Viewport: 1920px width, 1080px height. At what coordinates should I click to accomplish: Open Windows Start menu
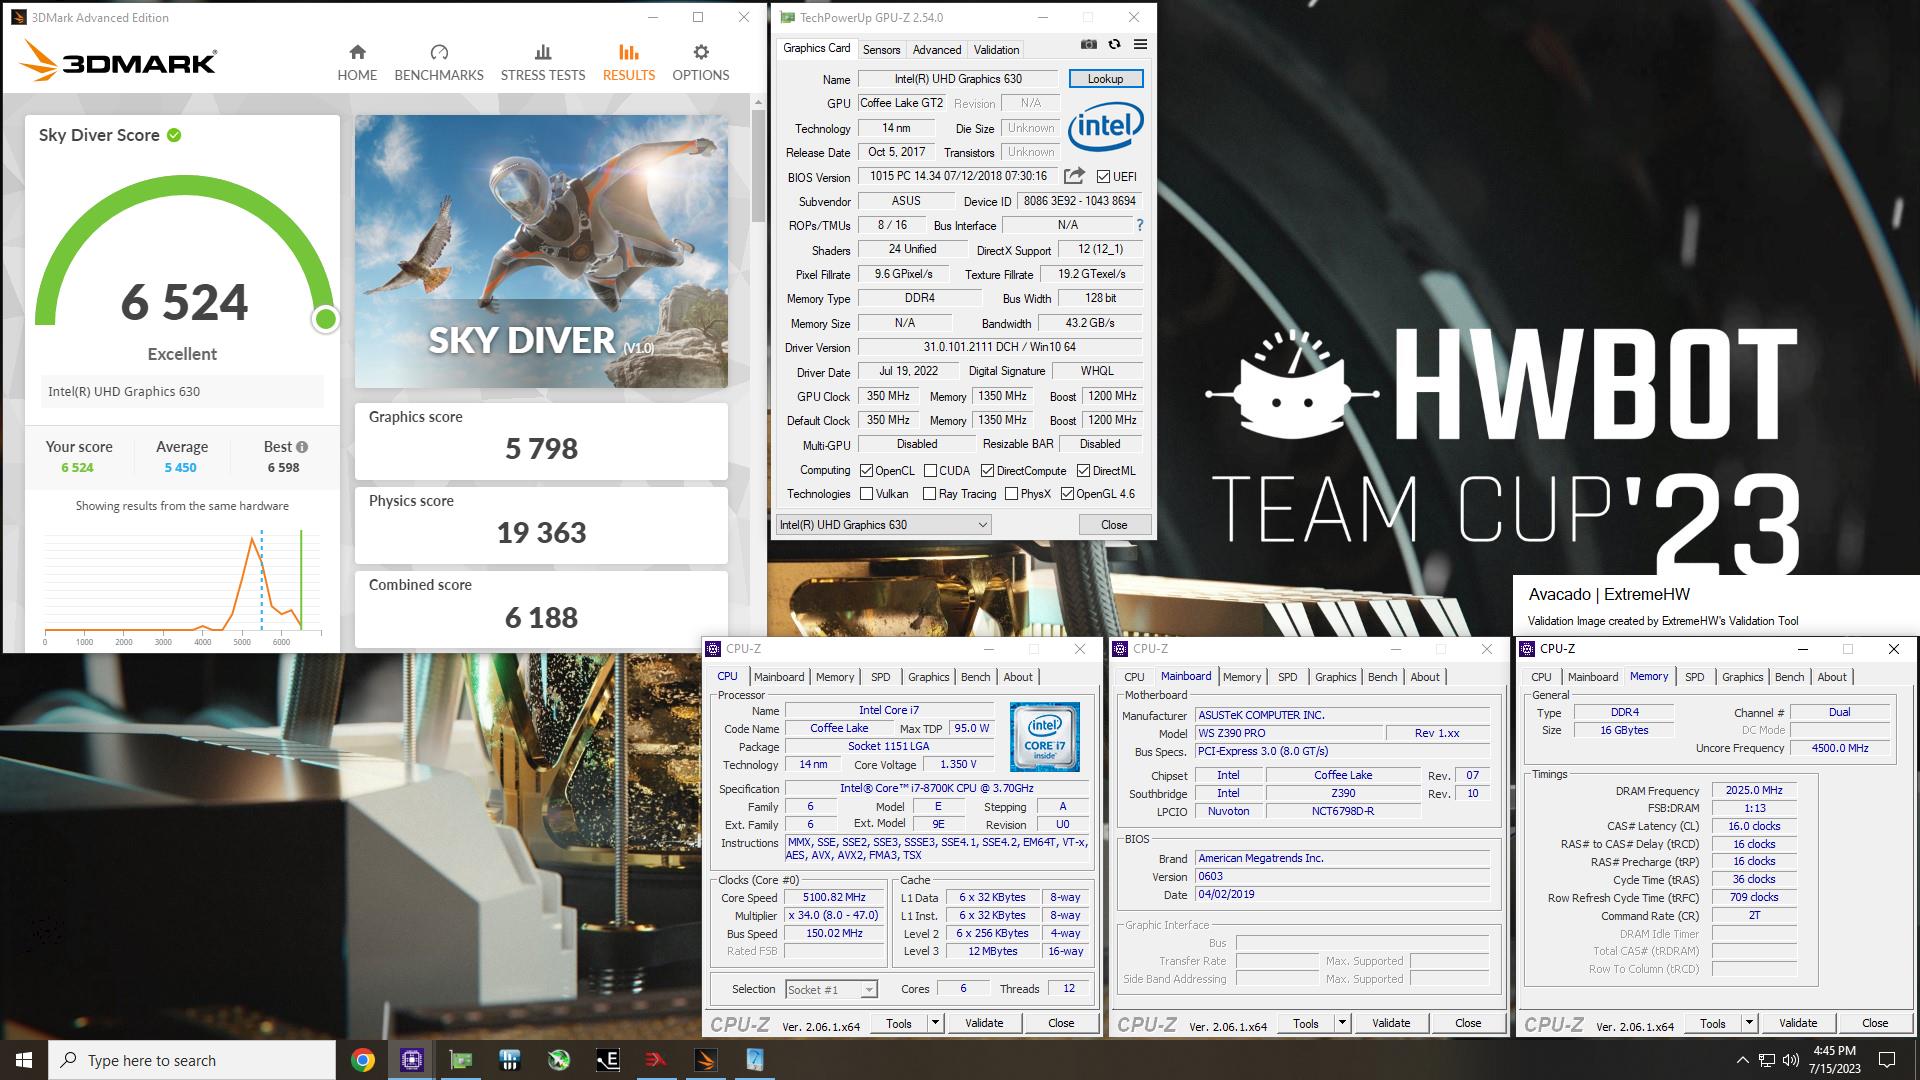click(24, 1060)
